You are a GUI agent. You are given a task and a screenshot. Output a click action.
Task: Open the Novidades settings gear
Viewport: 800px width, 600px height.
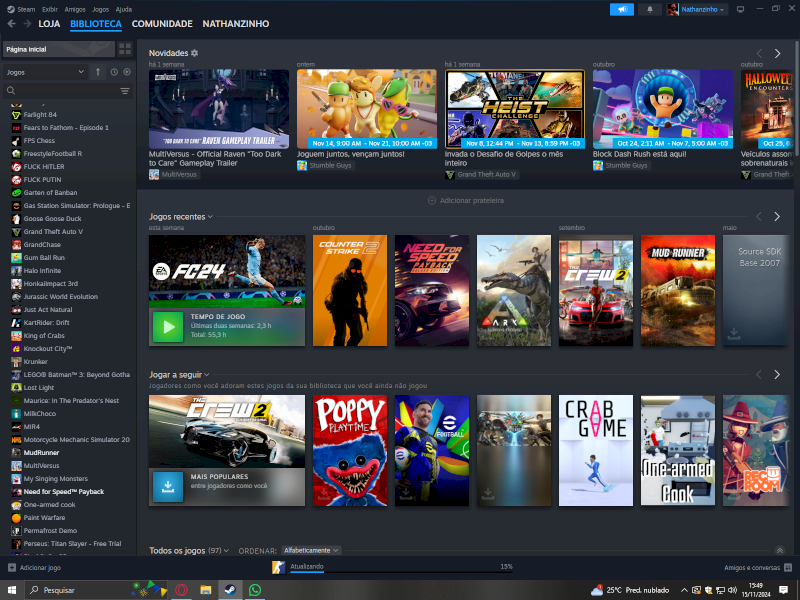(195, 53)
